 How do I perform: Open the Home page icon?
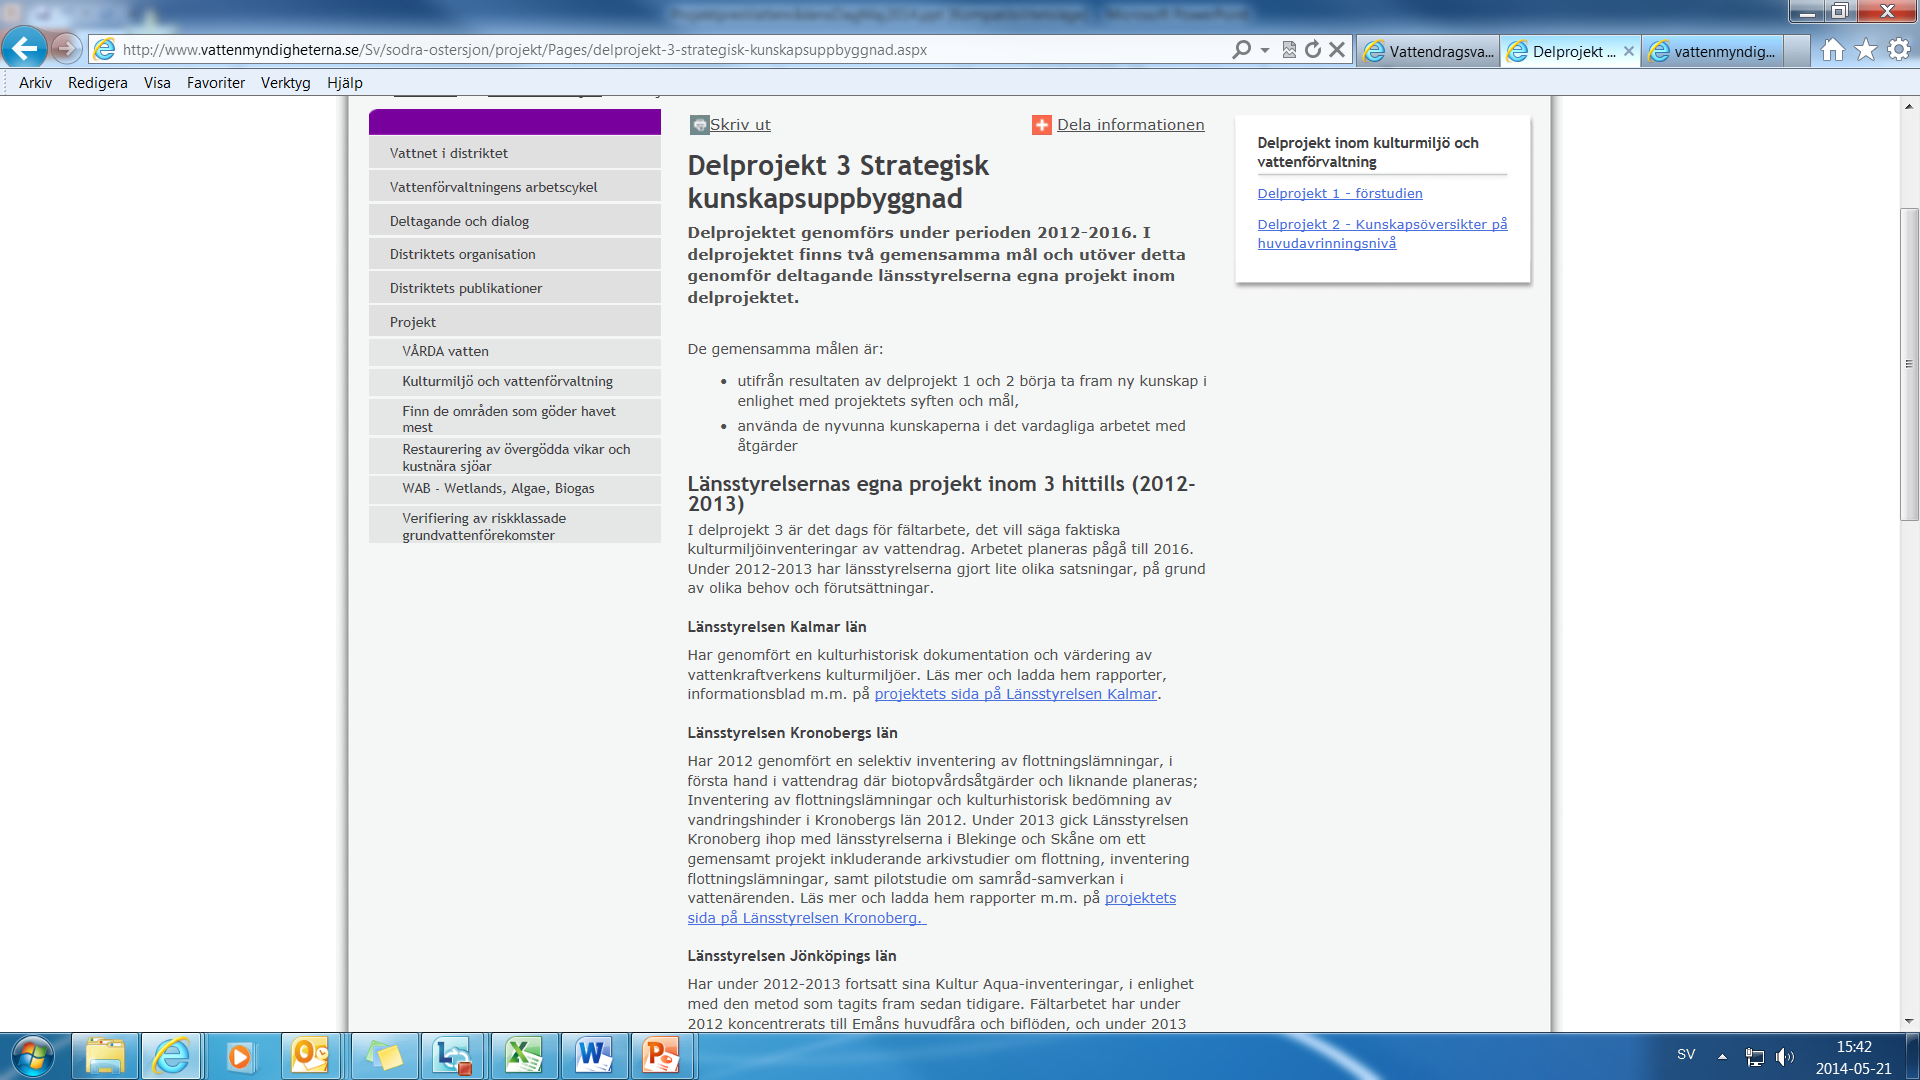tap(1832, 49)
